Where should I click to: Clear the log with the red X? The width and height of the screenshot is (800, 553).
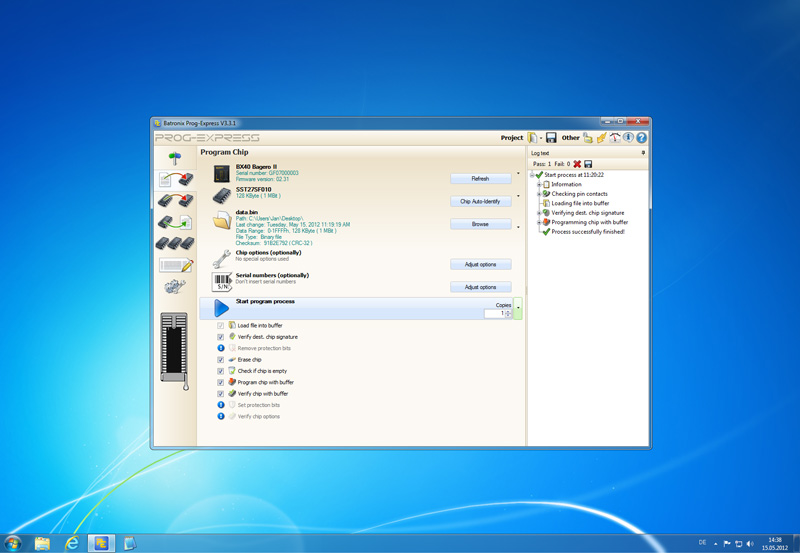point(577,164)
